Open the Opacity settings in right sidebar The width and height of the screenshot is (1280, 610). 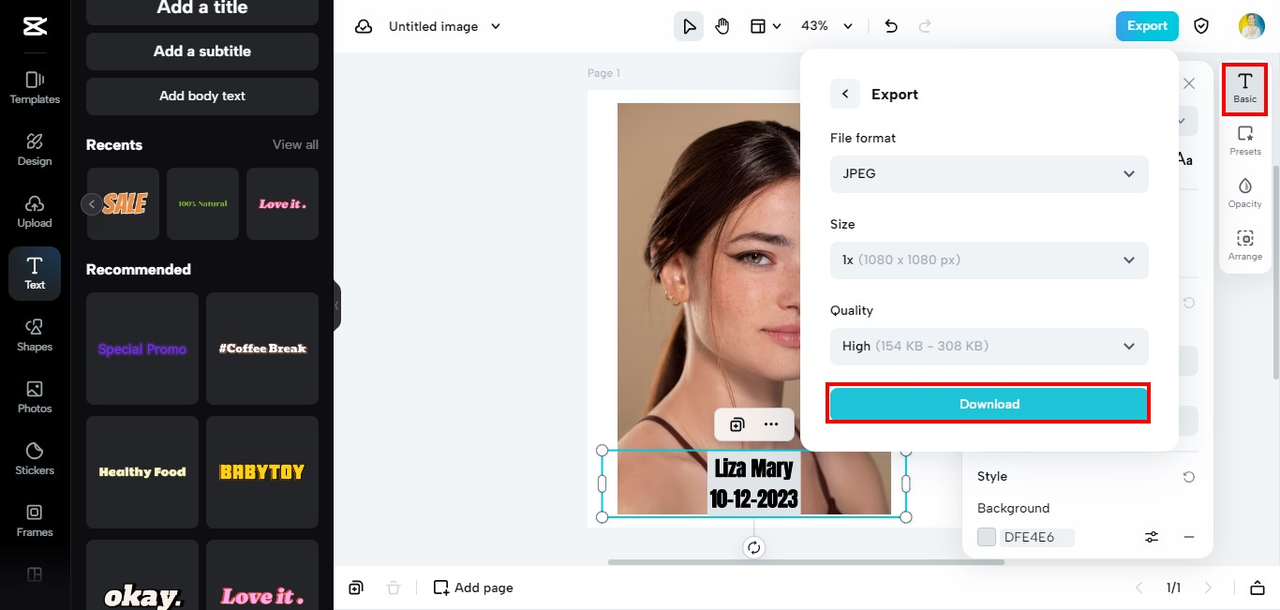point(1244,192)
